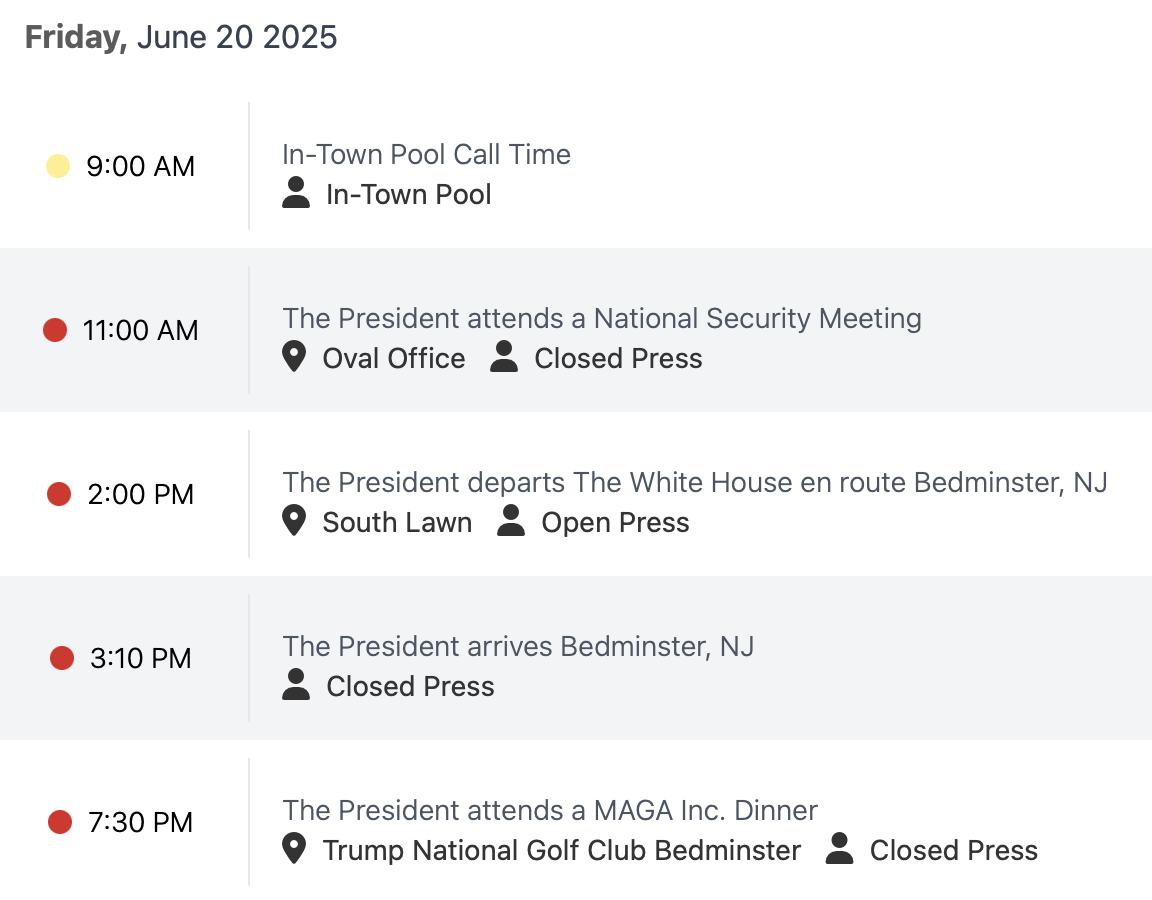Click the yellow dot beside 9:00 AM
The width and height of the screenshot is (1152, 900).
coord(58,166)
